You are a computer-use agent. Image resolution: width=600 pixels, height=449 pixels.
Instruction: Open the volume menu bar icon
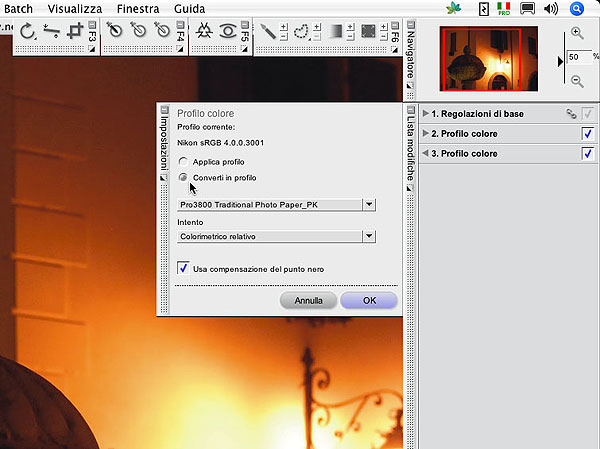[551, 8]
